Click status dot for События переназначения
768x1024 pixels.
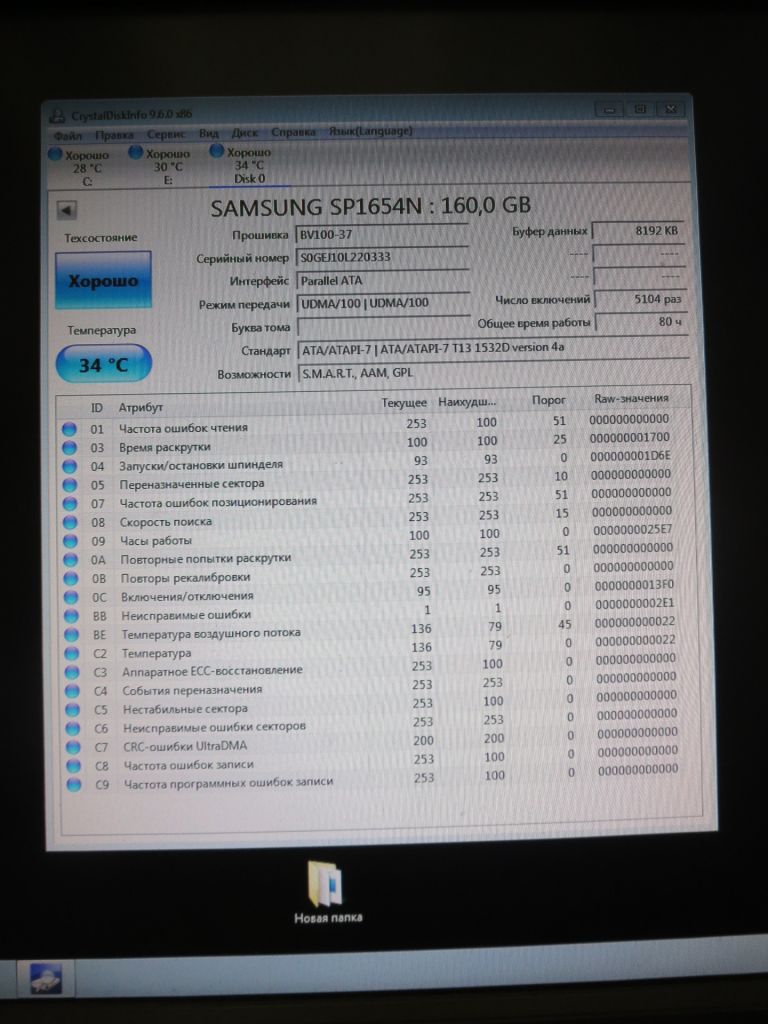(x=72, y=691)
